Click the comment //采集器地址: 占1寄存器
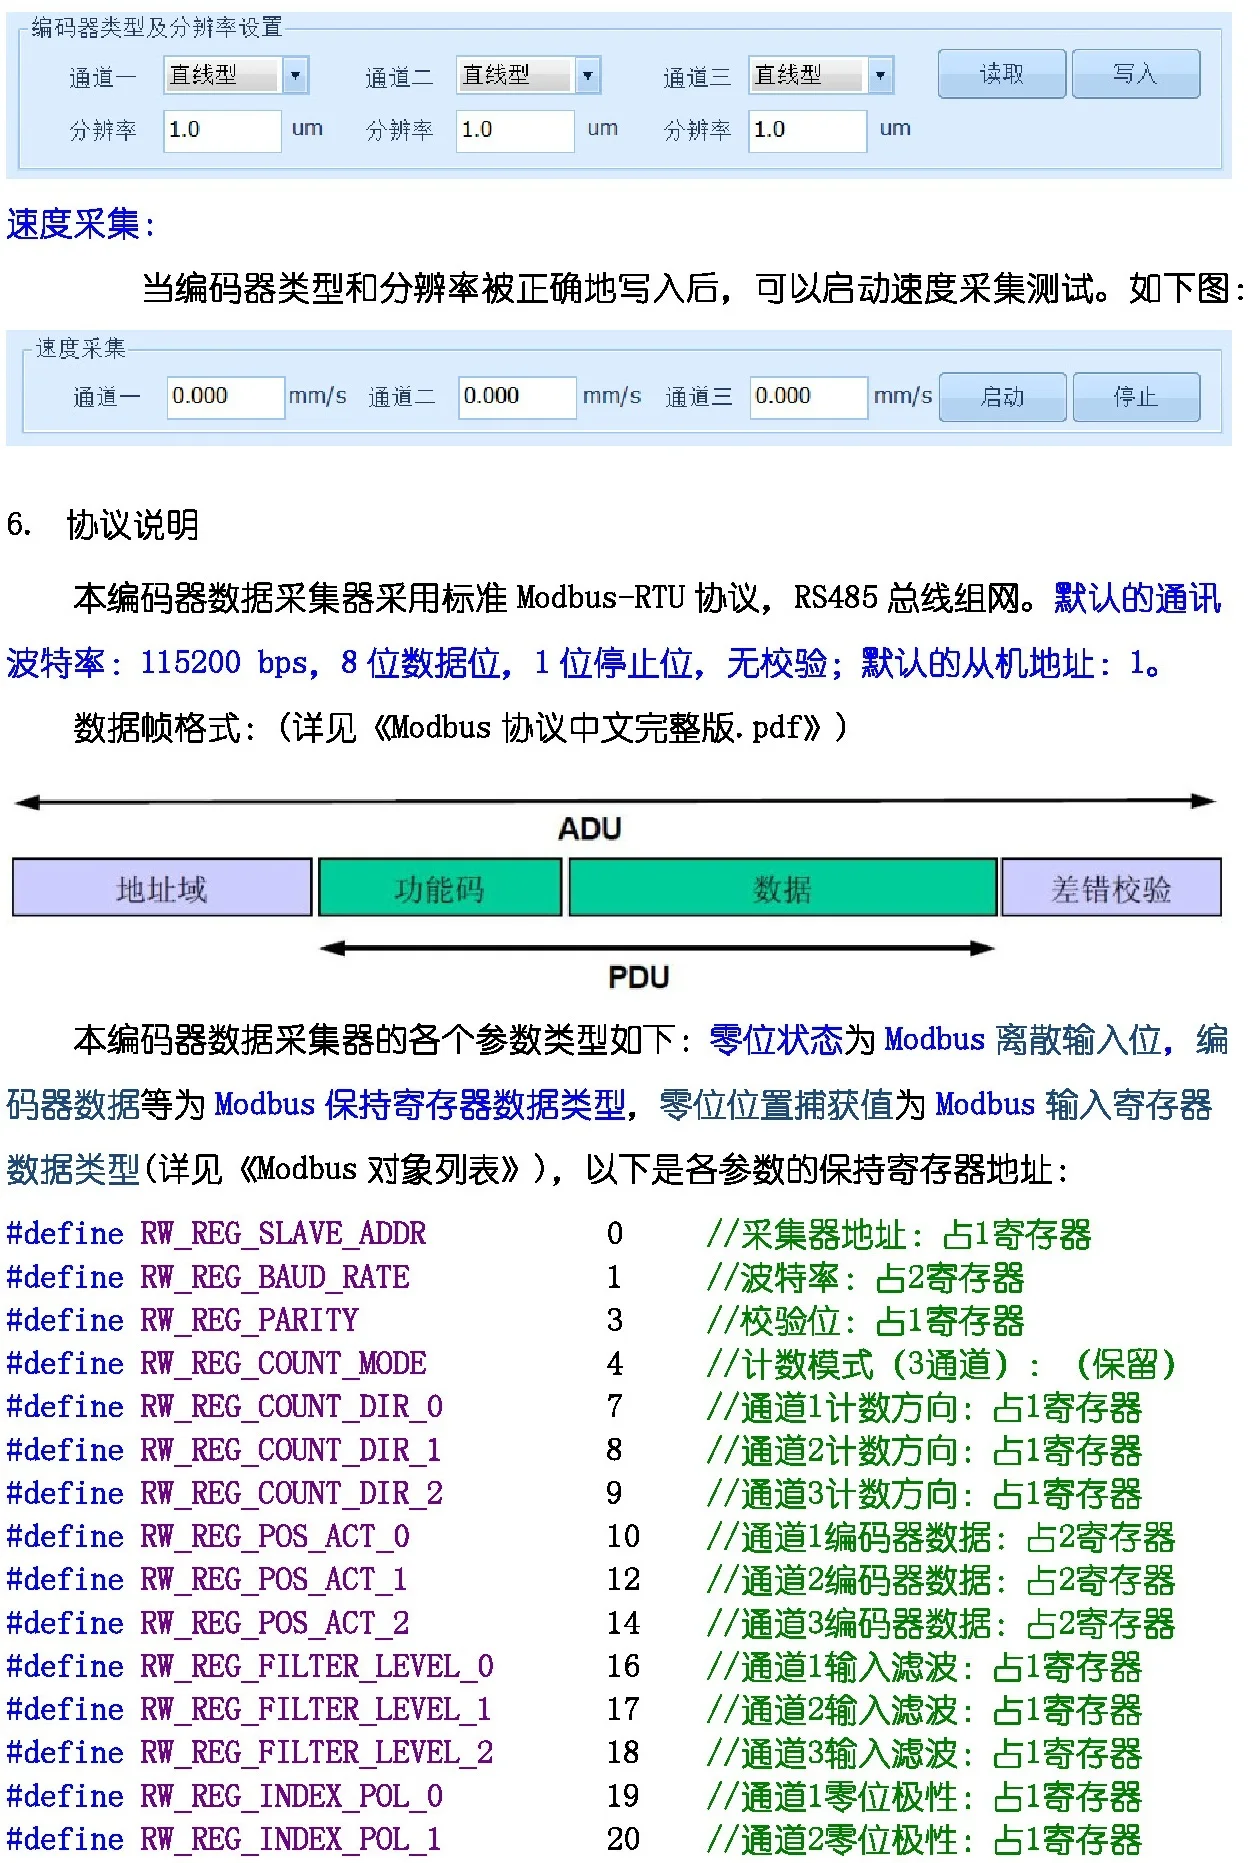 tap(899, 1234)
